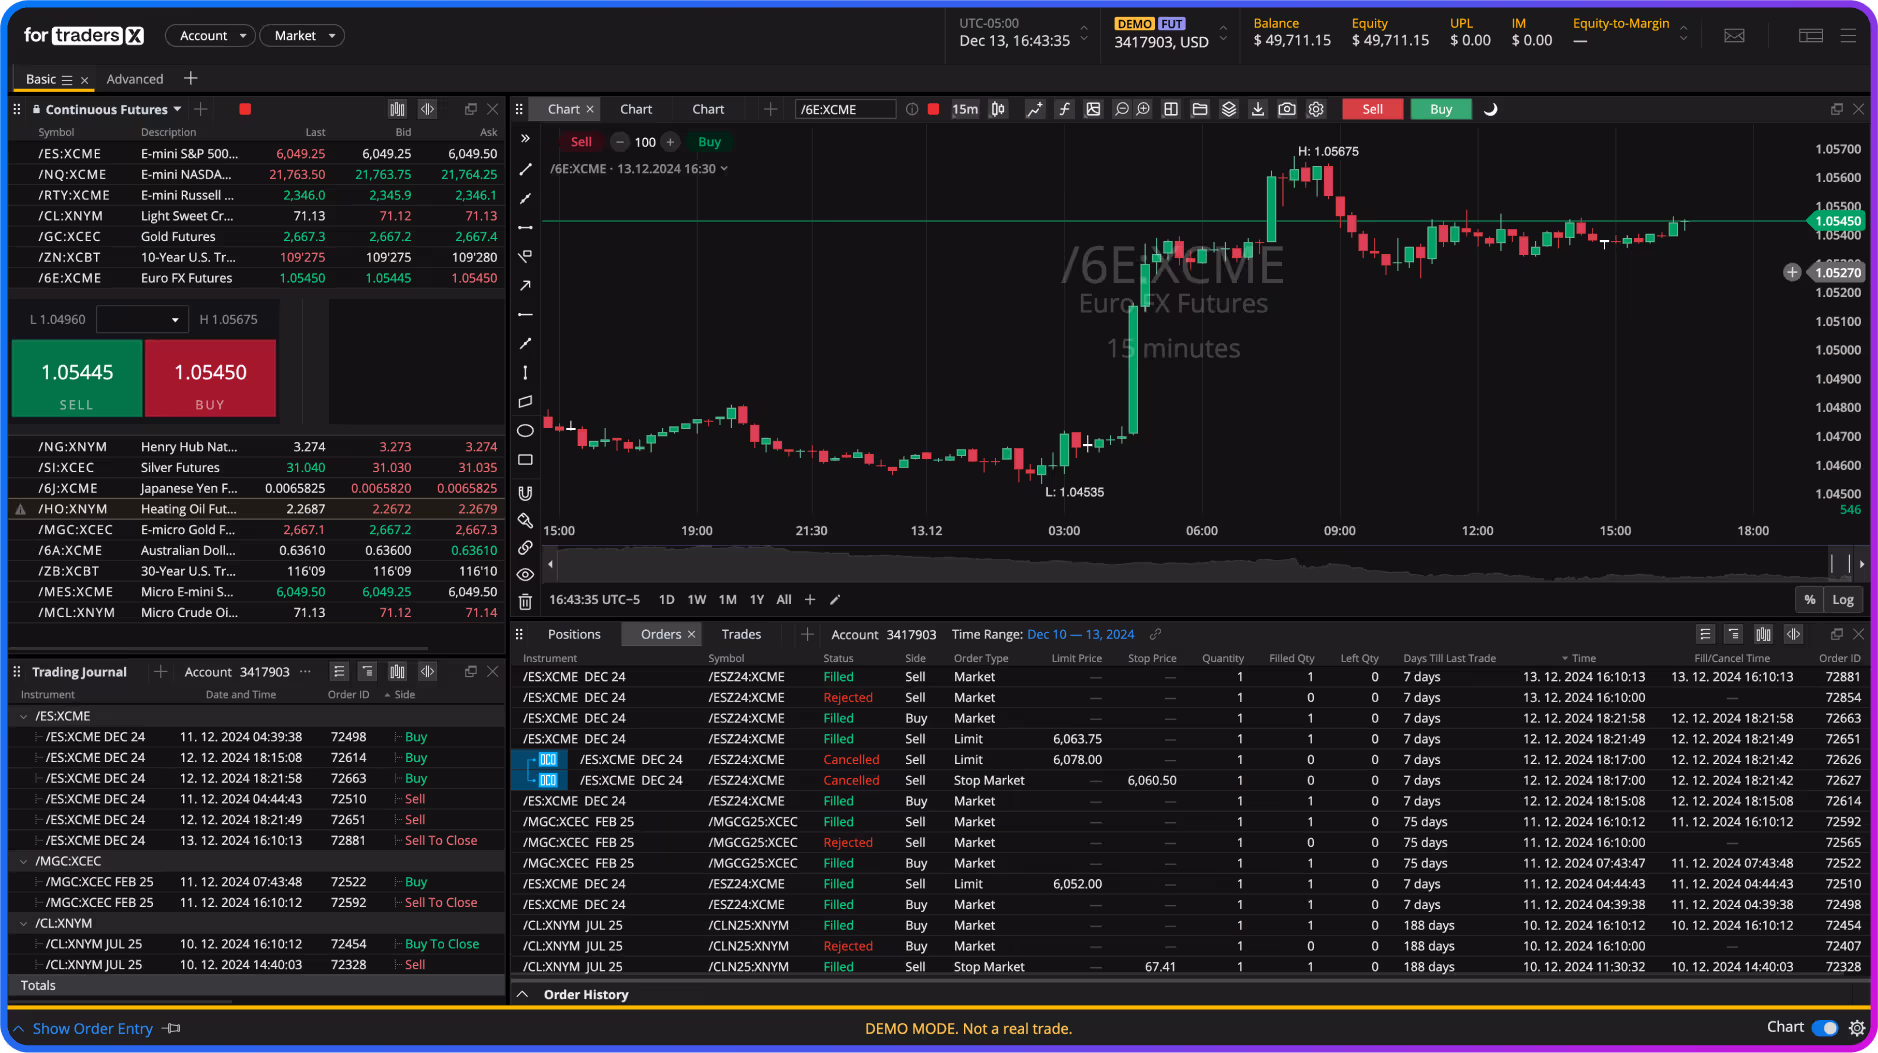The image size is (1878, 1053).
Task: Select the trendline drawing tool
Action: click(x=525, y=170)
